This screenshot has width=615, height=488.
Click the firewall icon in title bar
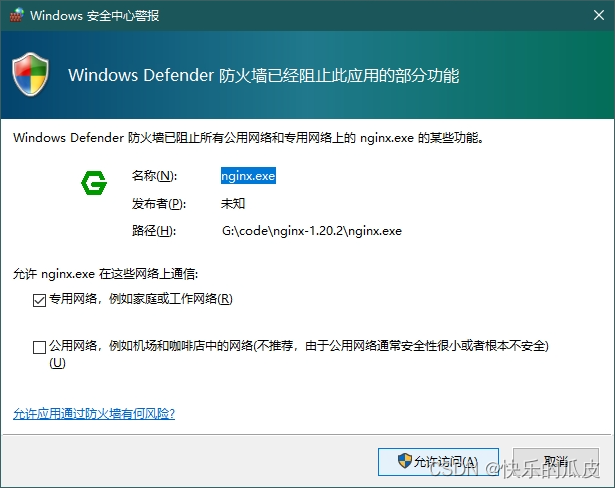[16, 15]
